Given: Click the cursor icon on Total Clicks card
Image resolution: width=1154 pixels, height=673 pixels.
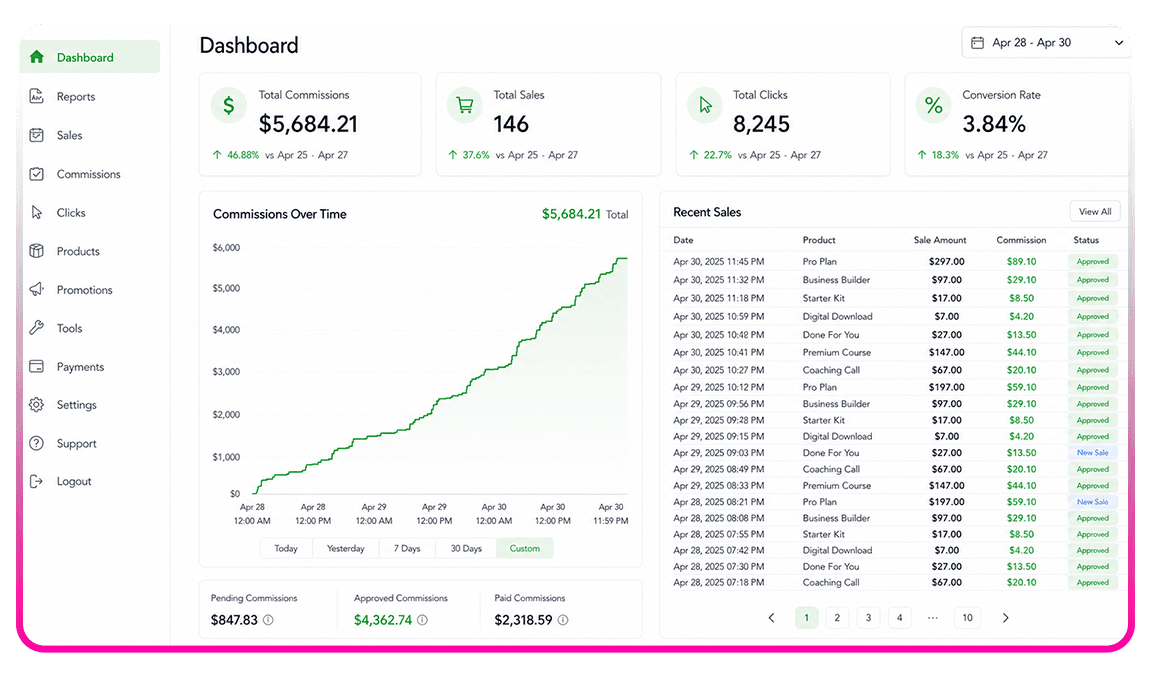Looking at the screenshot, I should click(x=705, y=105).
